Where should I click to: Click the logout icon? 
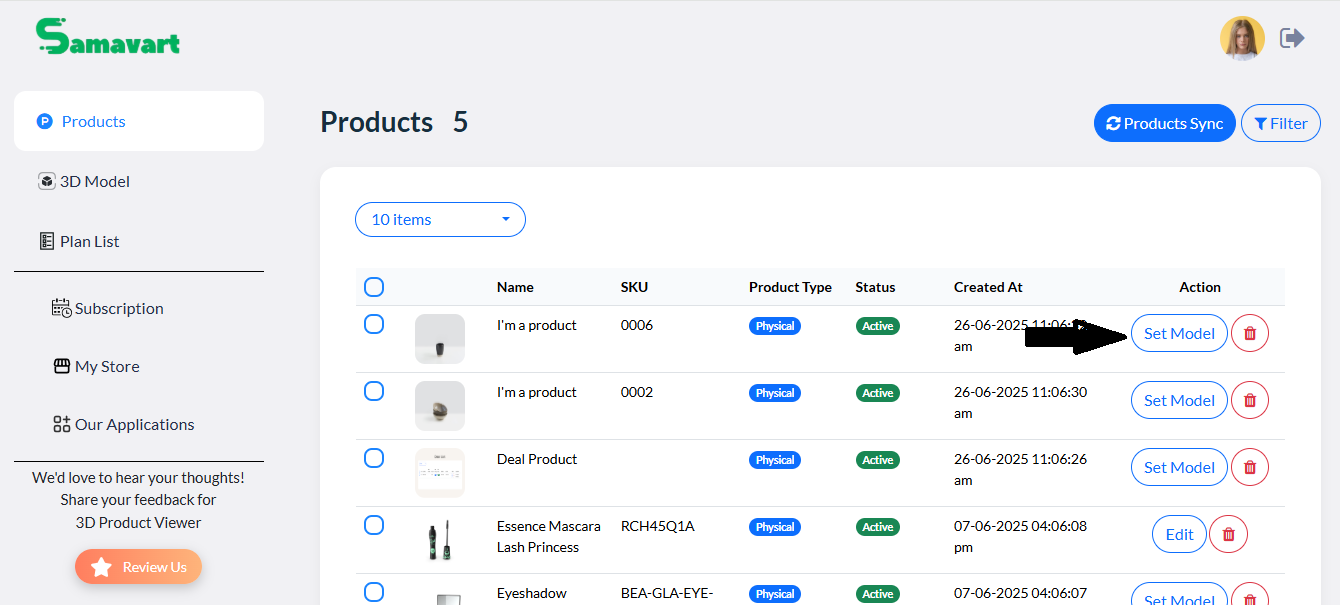pos(1293,38)
